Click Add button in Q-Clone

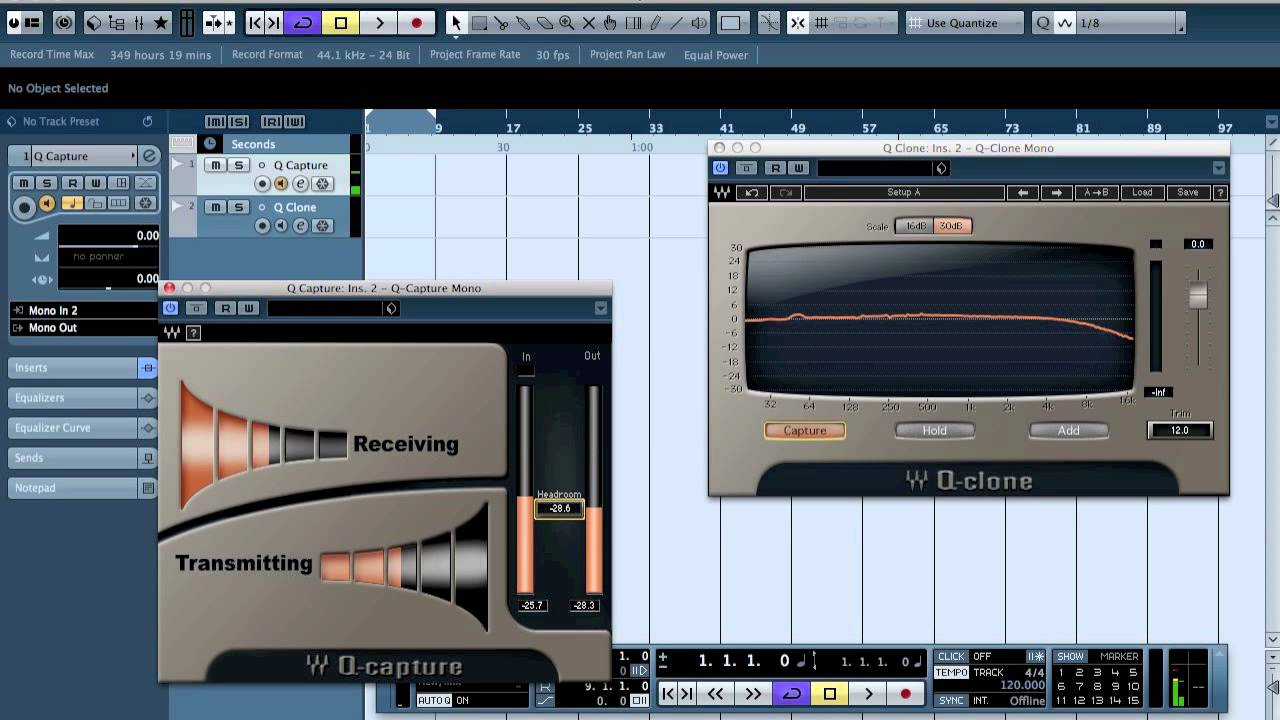[1069, 431]
